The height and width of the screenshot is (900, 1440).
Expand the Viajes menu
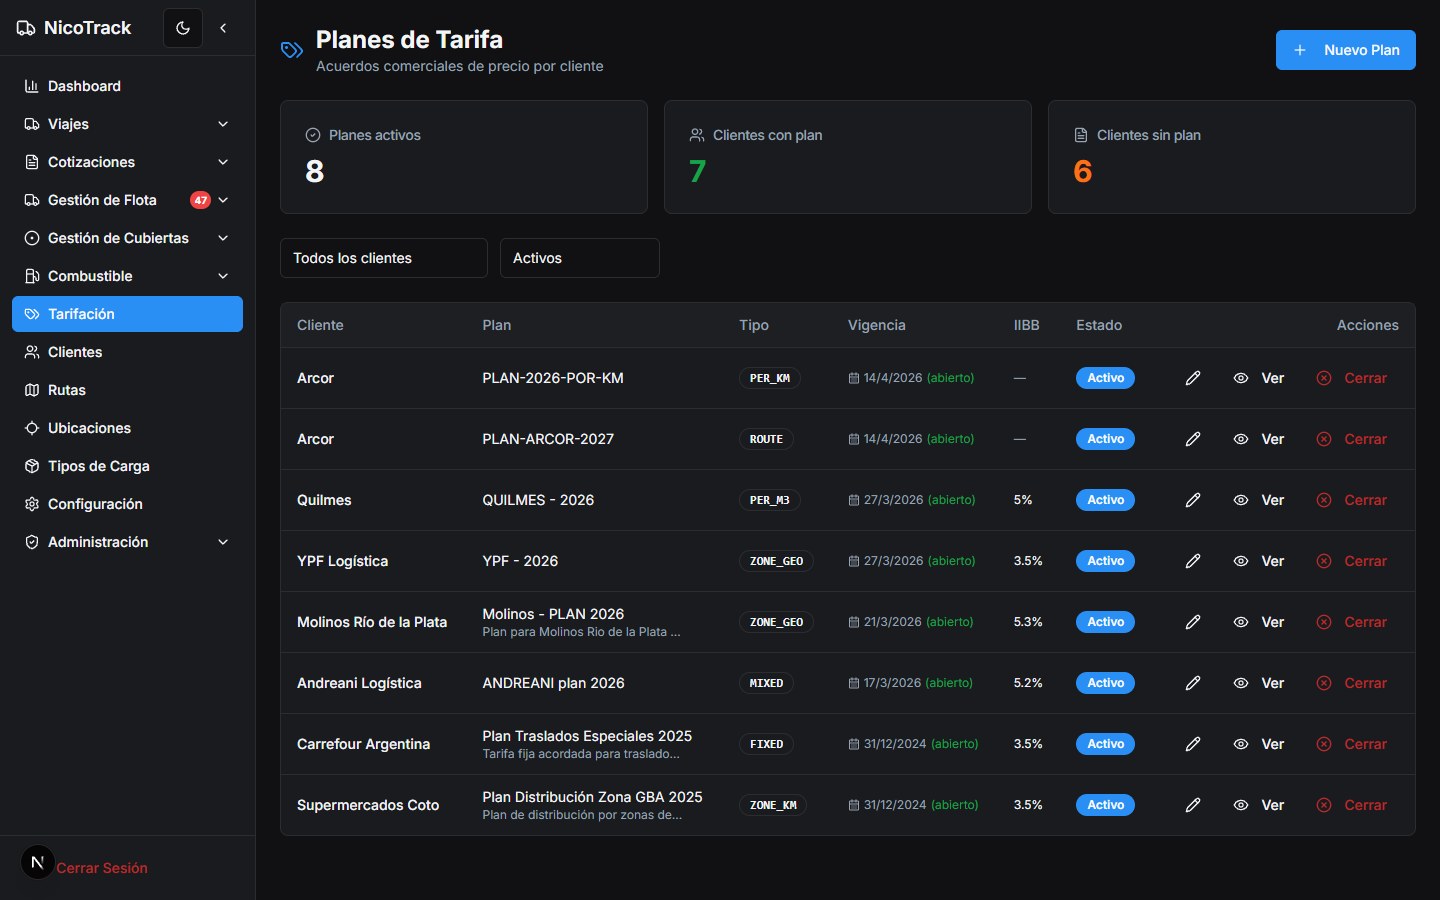point(127,124)
